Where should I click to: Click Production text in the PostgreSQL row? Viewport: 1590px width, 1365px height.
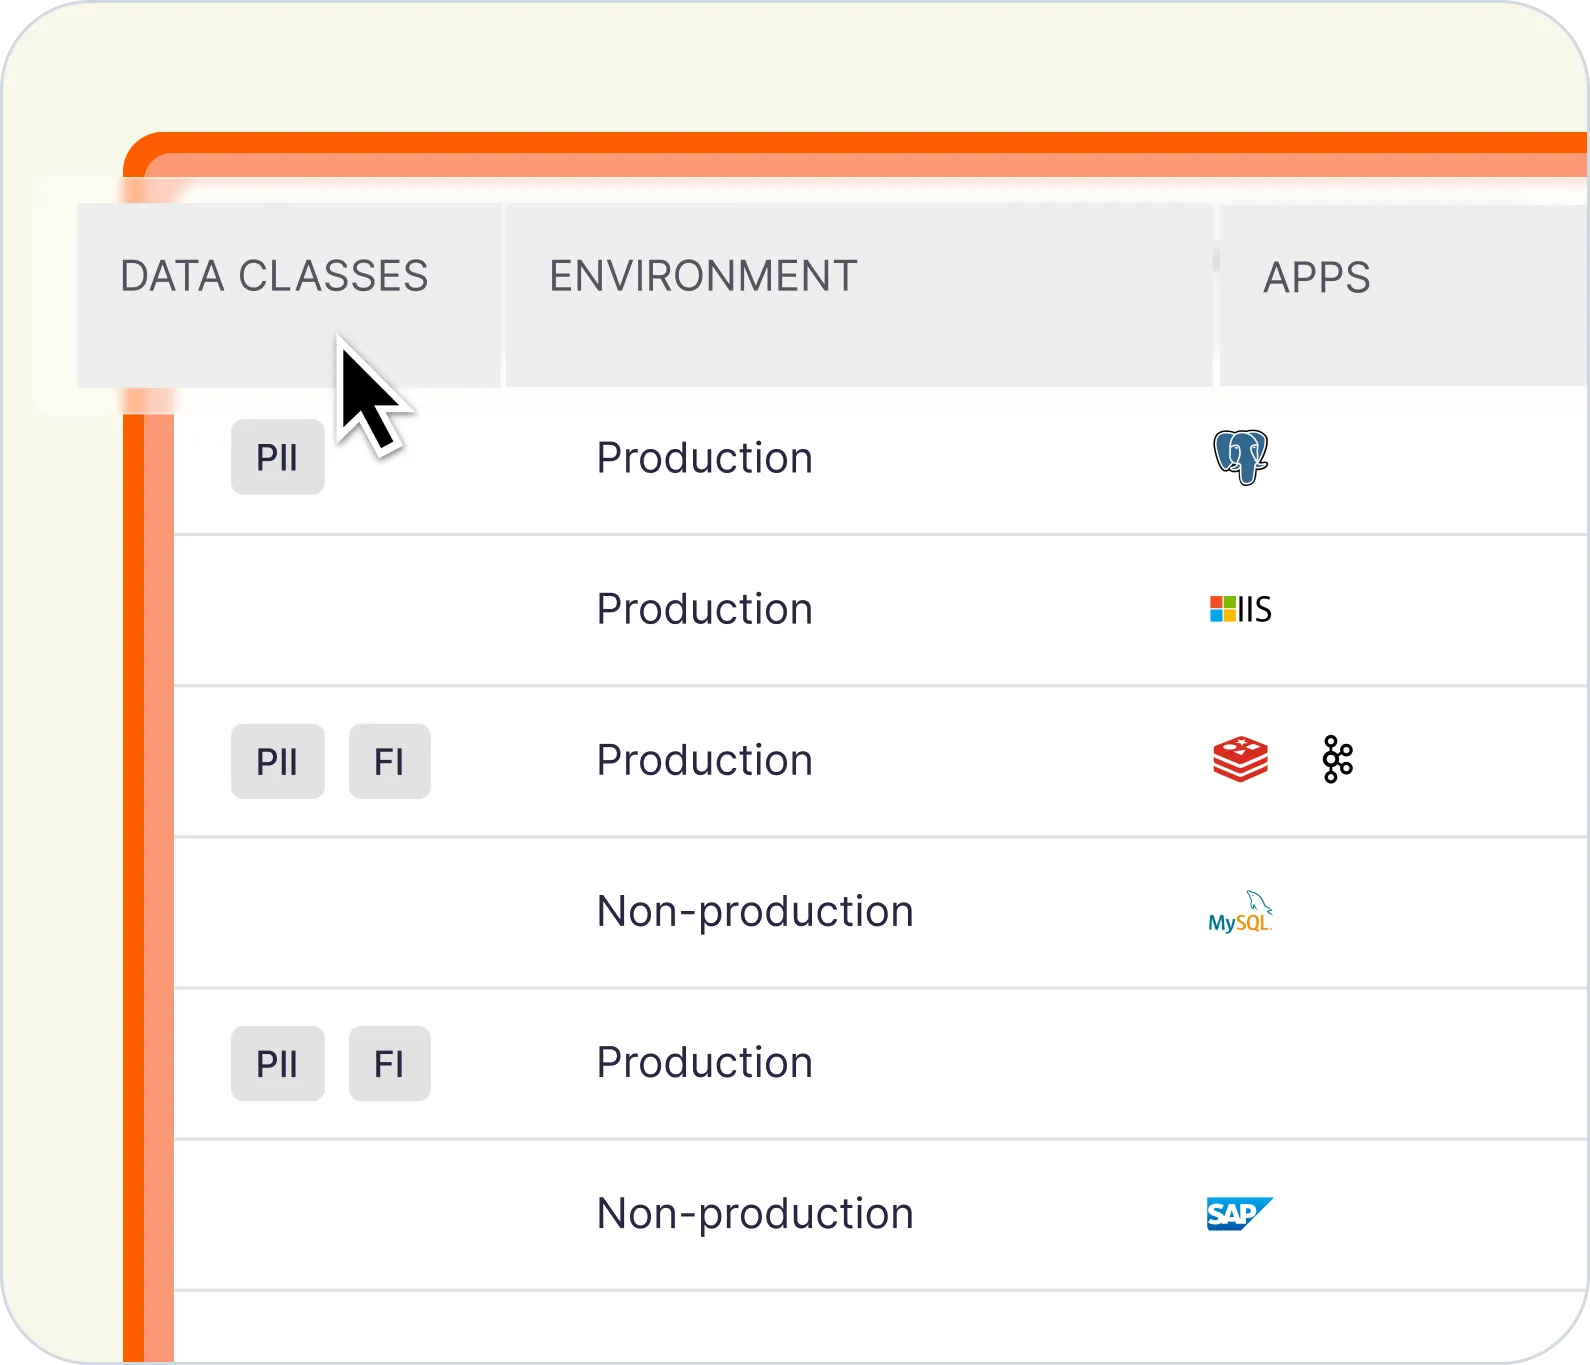click(x=704, y=458)
